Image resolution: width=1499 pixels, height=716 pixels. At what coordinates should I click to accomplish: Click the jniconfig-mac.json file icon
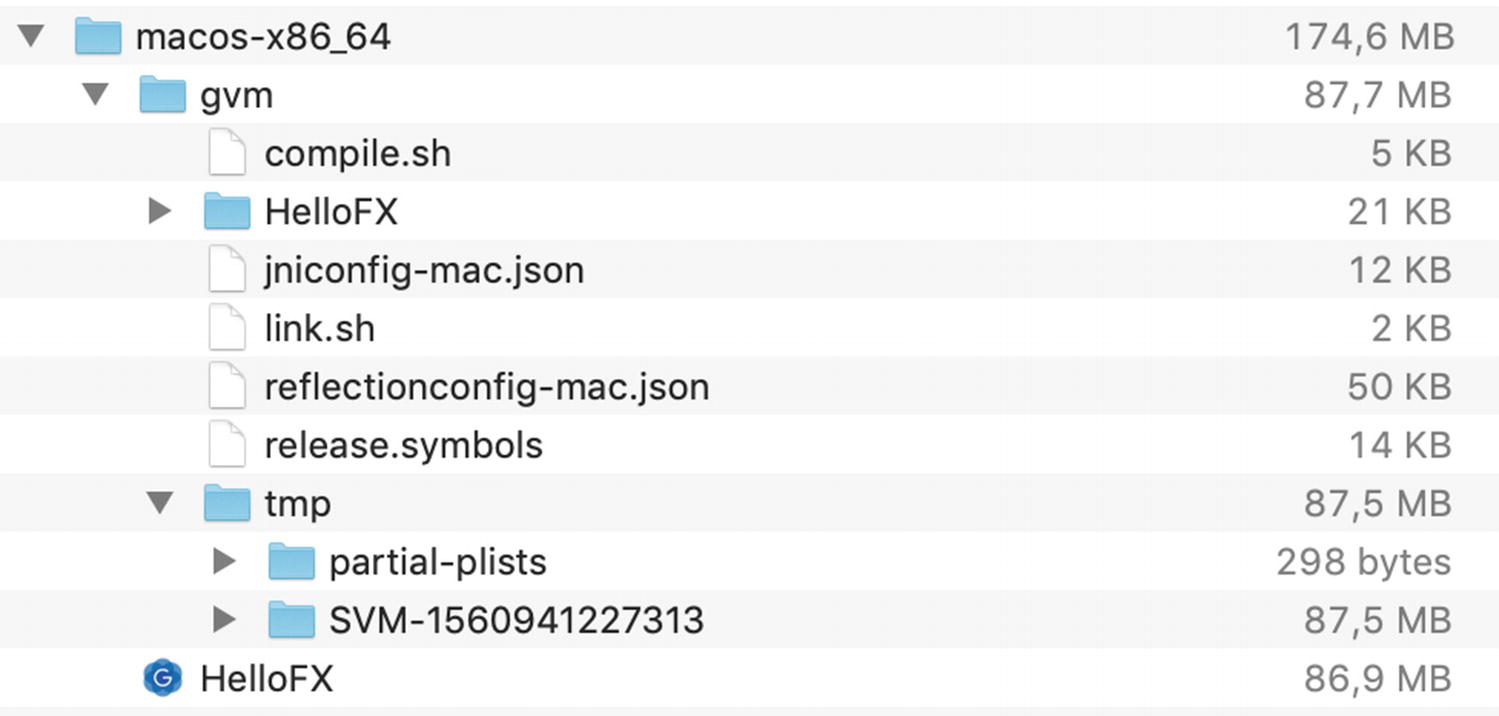pyautogui.click(x=226, y=269)
